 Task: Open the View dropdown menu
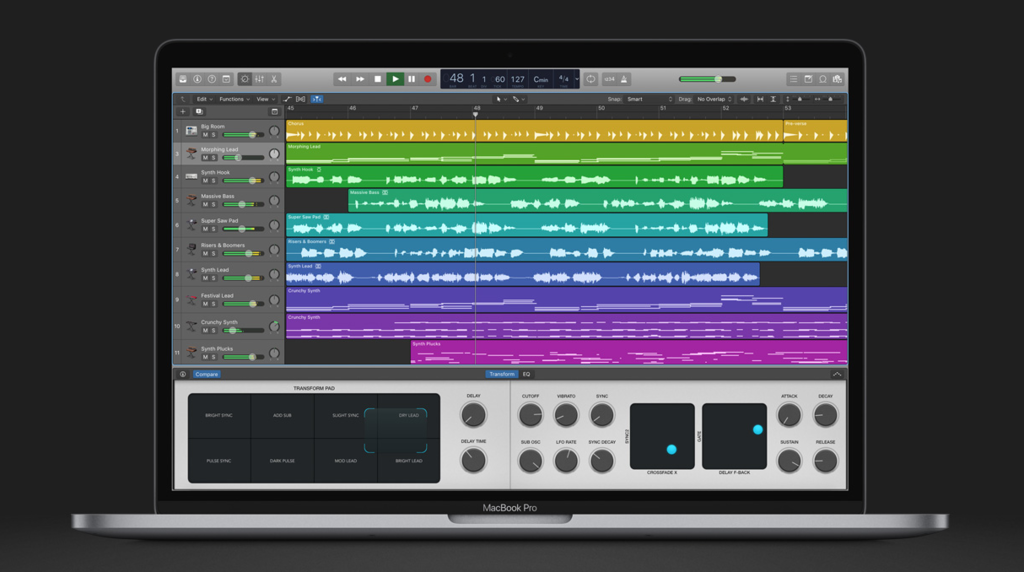265,99
